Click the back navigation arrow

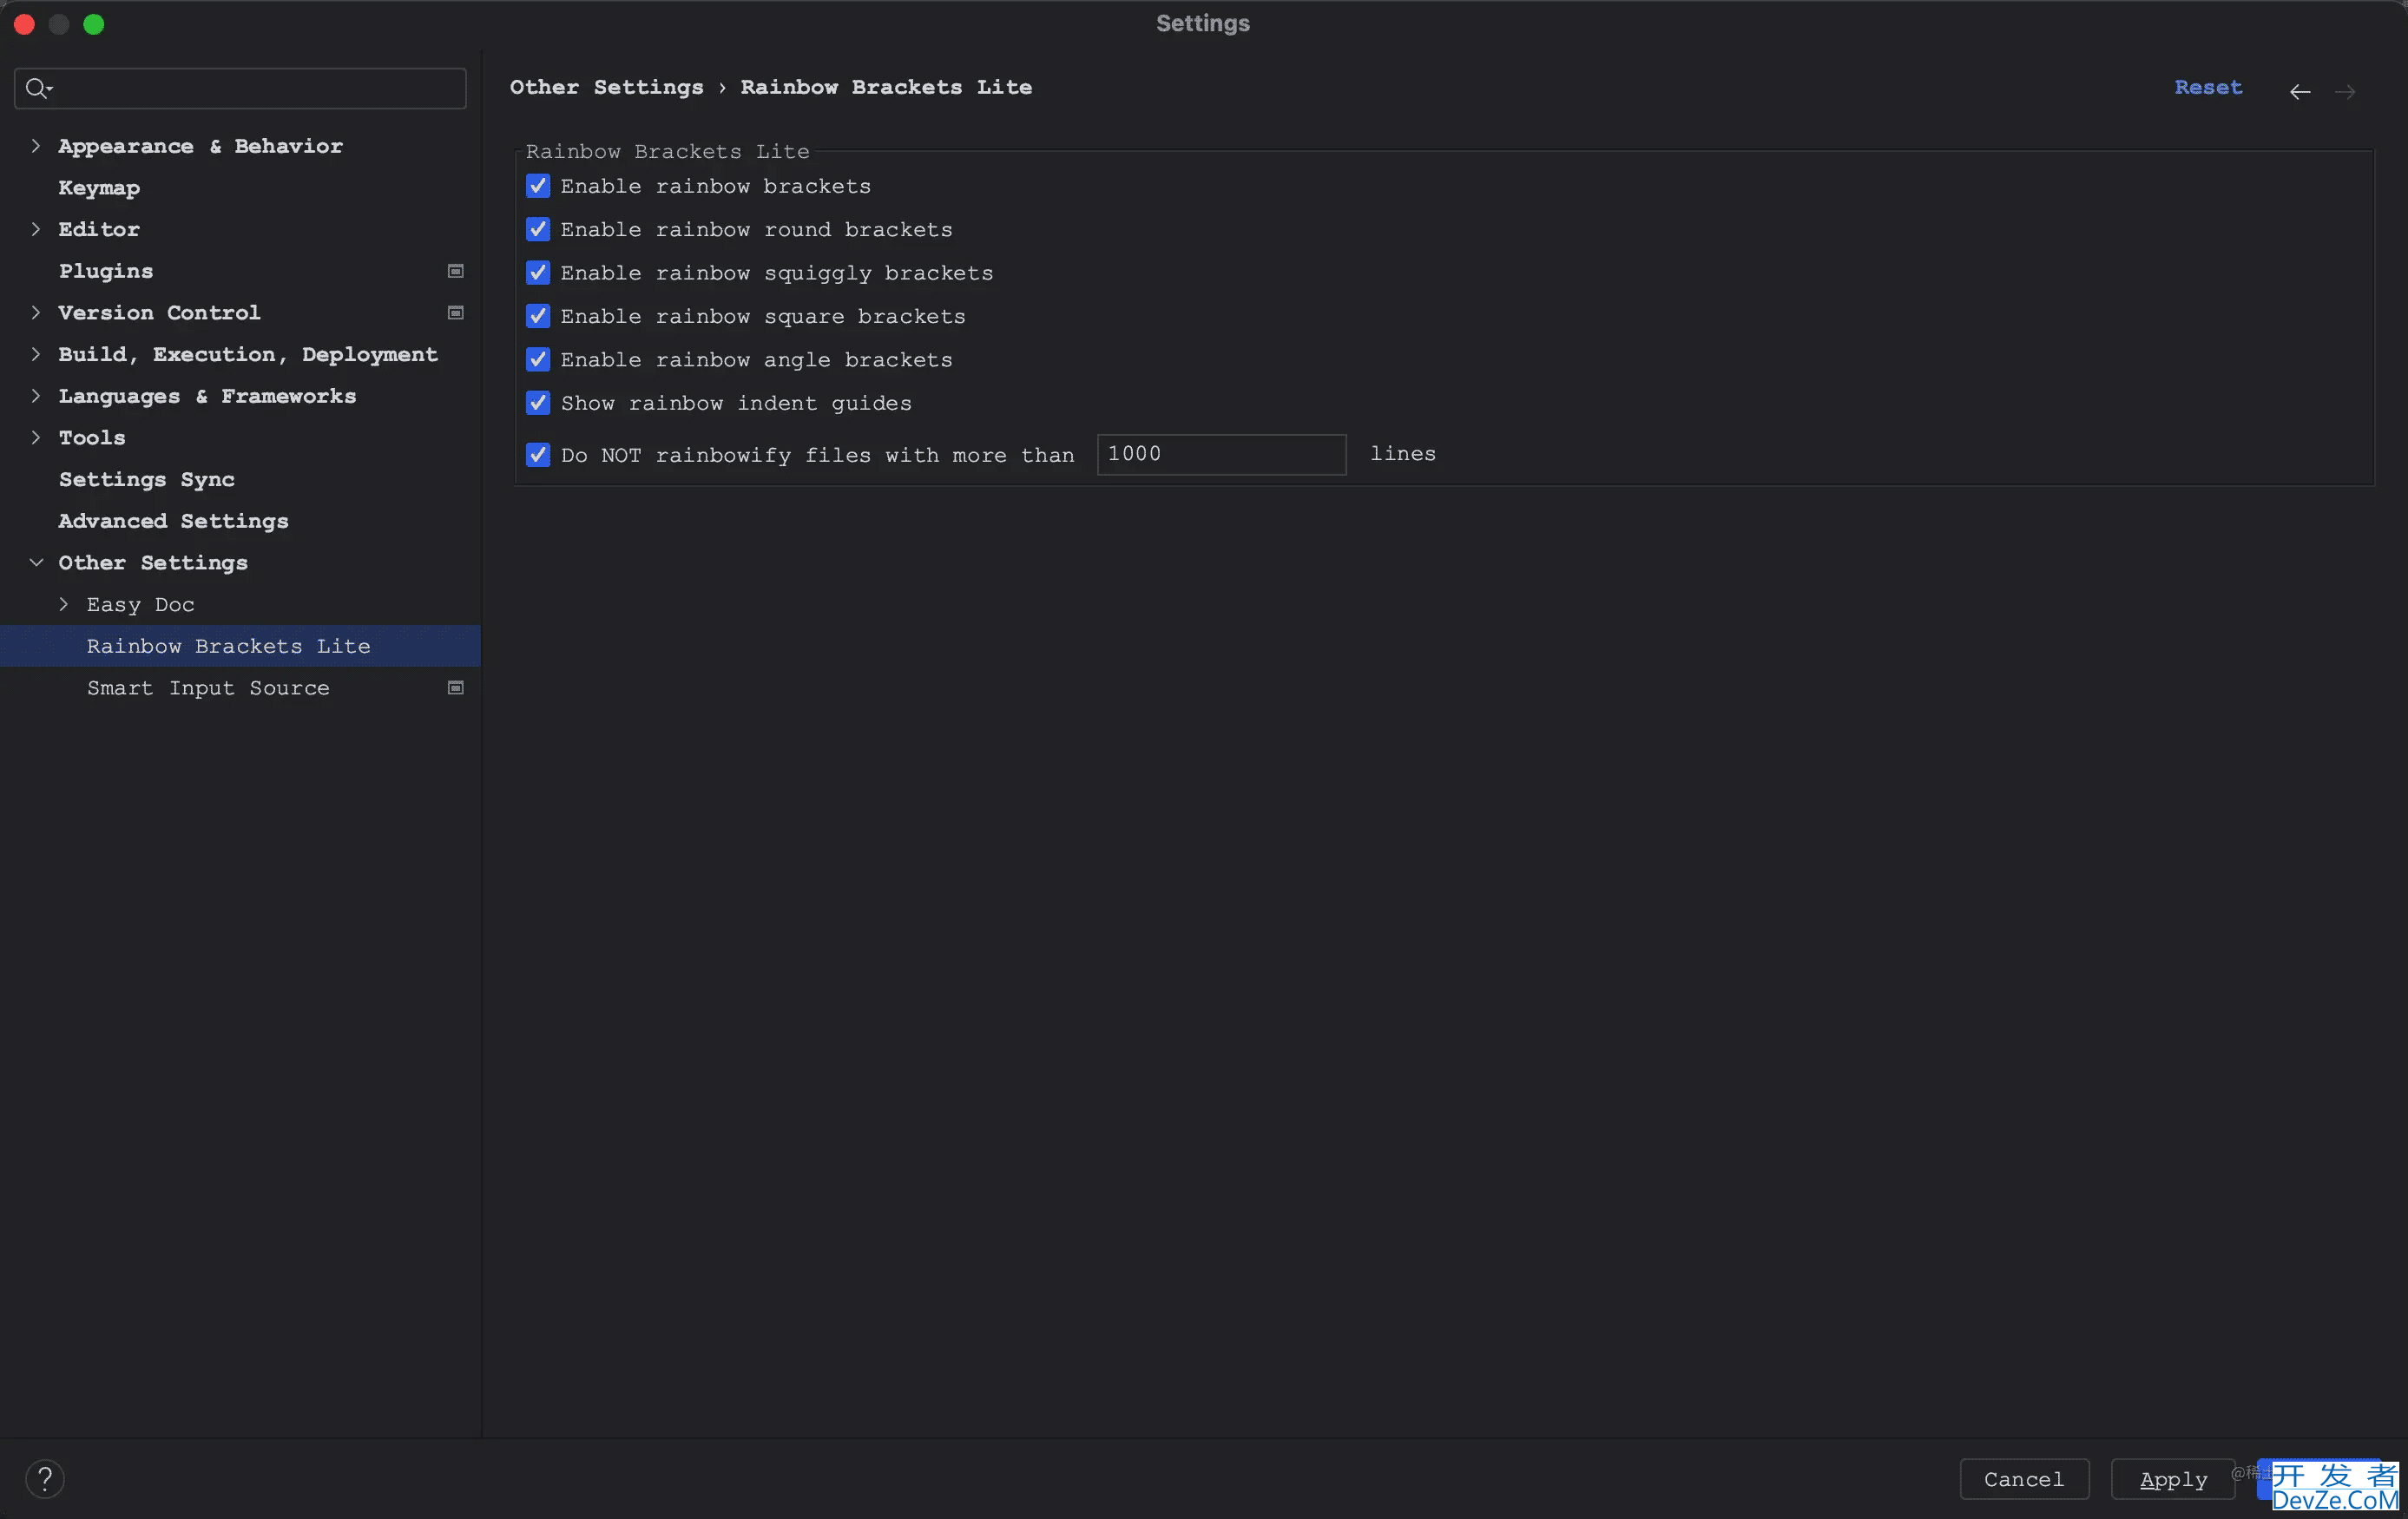pos(2299,91)
